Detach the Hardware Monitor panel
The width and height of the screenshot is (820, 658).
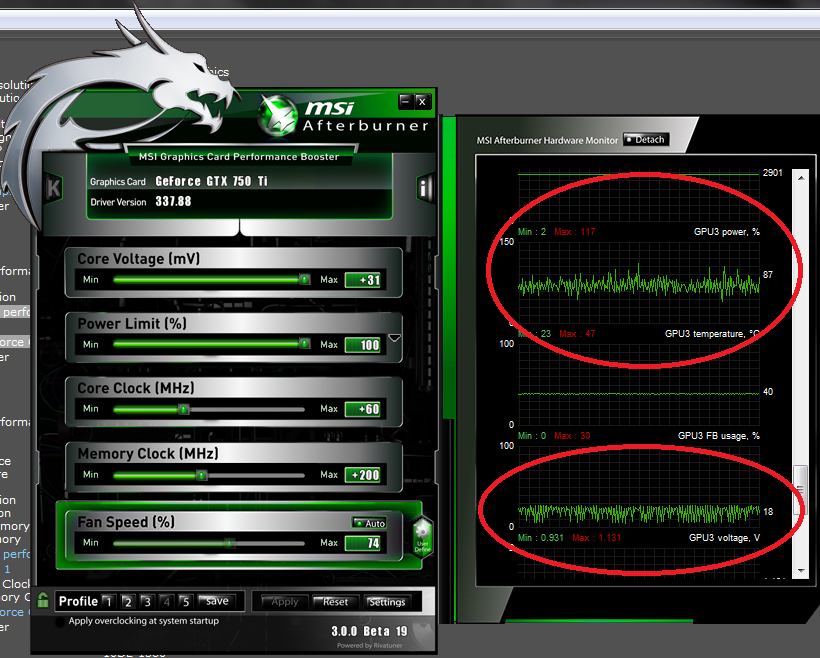click(646, 140)
